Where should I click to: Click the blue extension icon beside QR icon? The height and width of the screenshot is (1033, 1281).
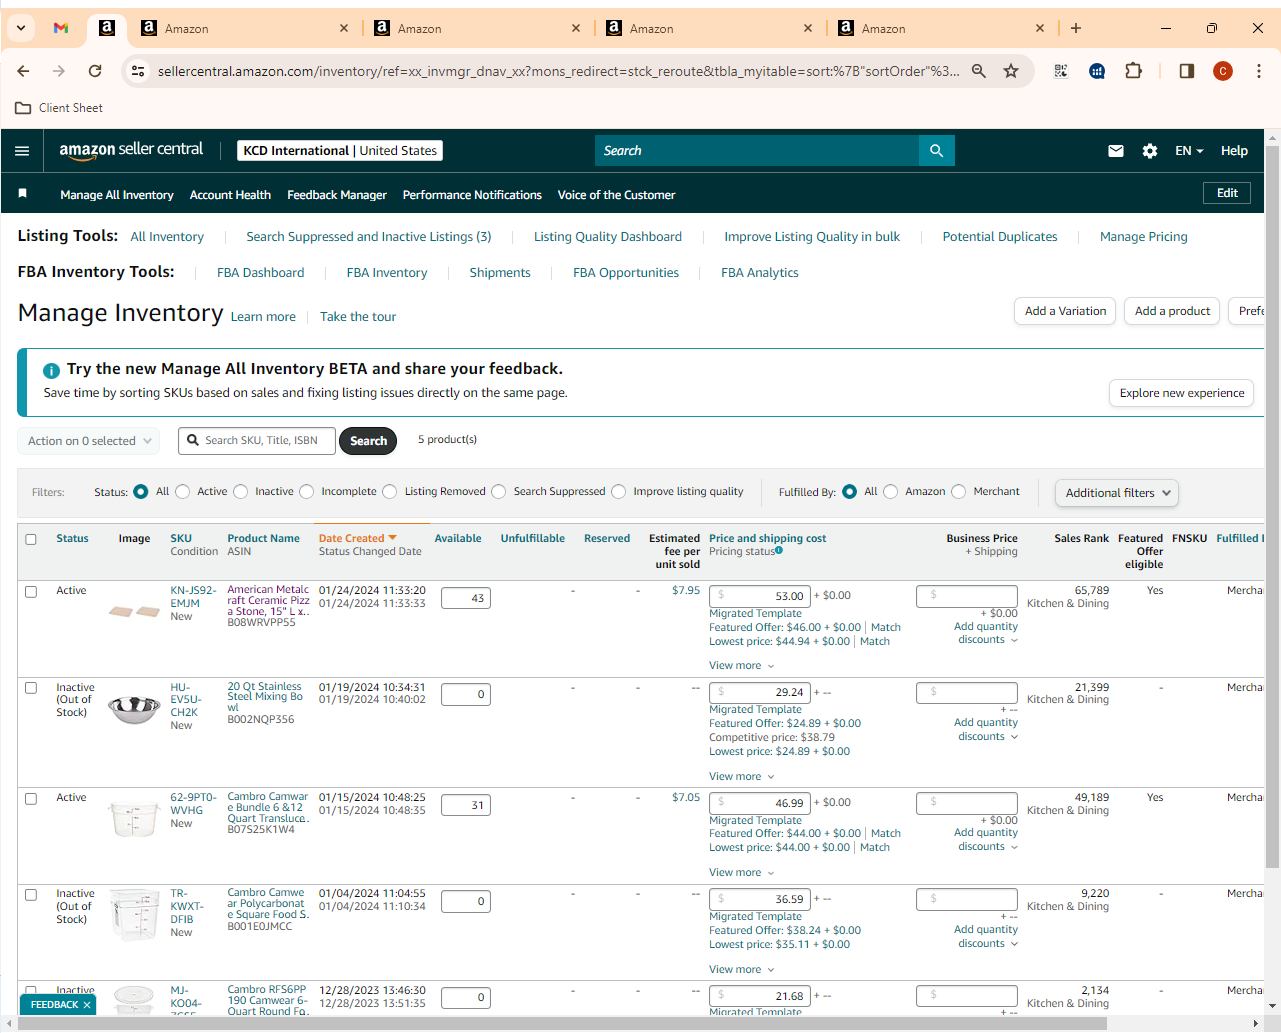[1097, 71]
